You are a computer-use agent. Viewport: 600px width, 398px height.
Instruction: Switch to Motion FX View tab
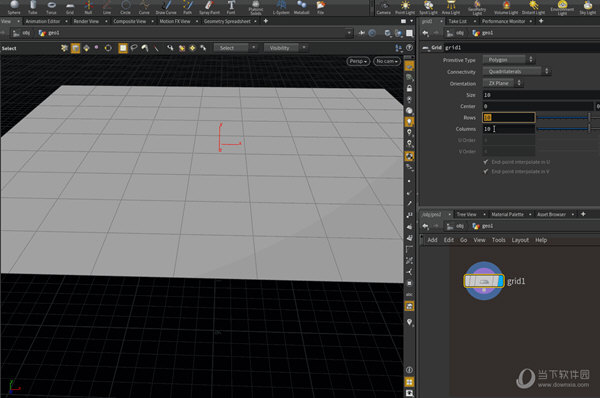coord(175,21)
